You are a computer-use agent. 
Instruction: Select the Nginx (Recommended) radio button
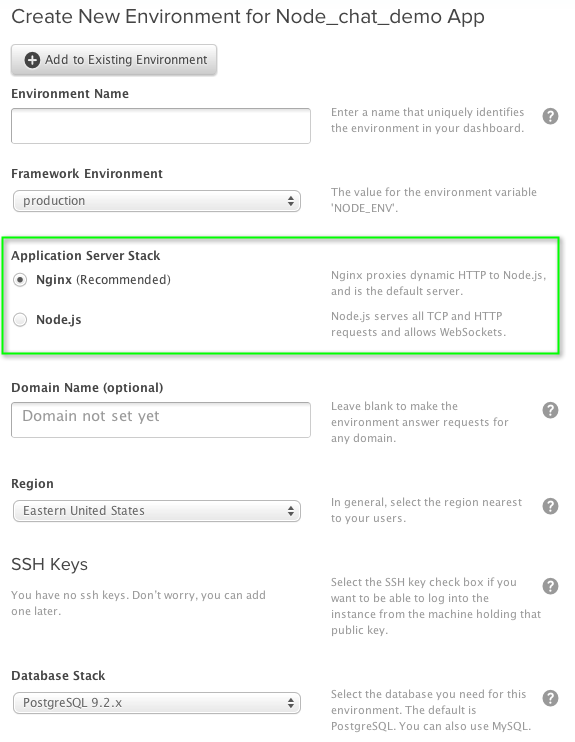[x=20, y=280]
